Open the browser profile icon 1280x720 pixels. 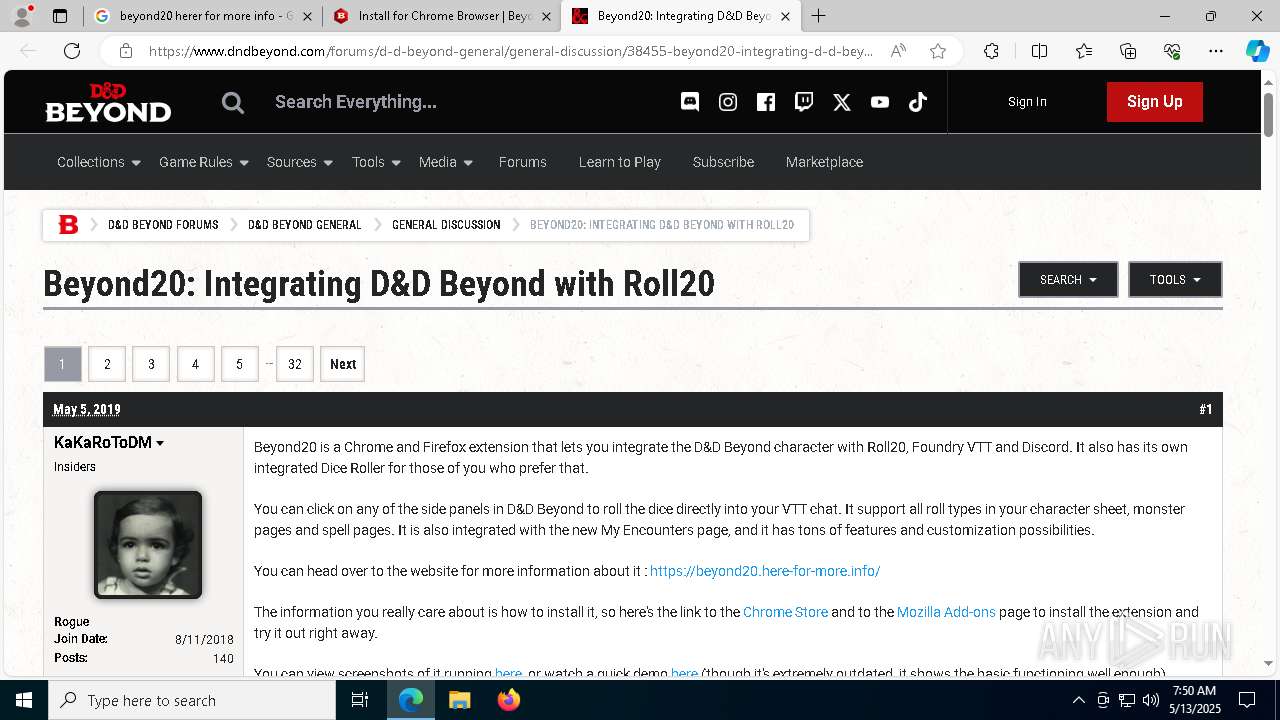(22, 16)
